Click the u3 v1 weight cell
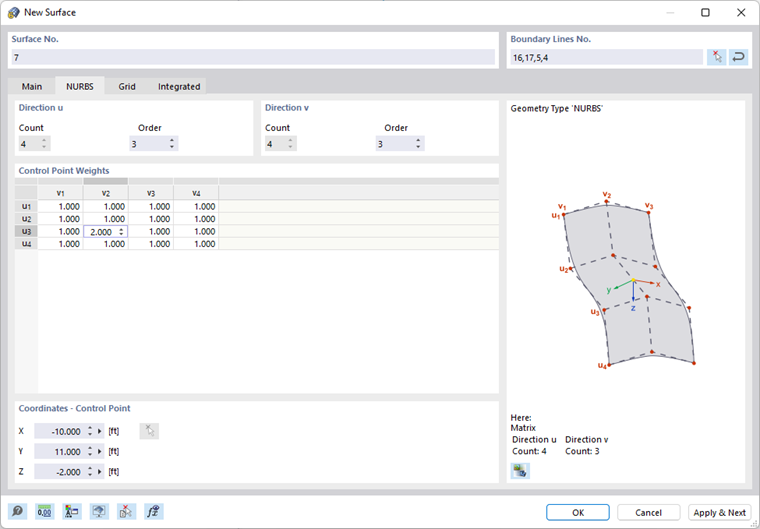Image resolution: width=760 pixels, height=529 pixels. (x=61, y=231)
